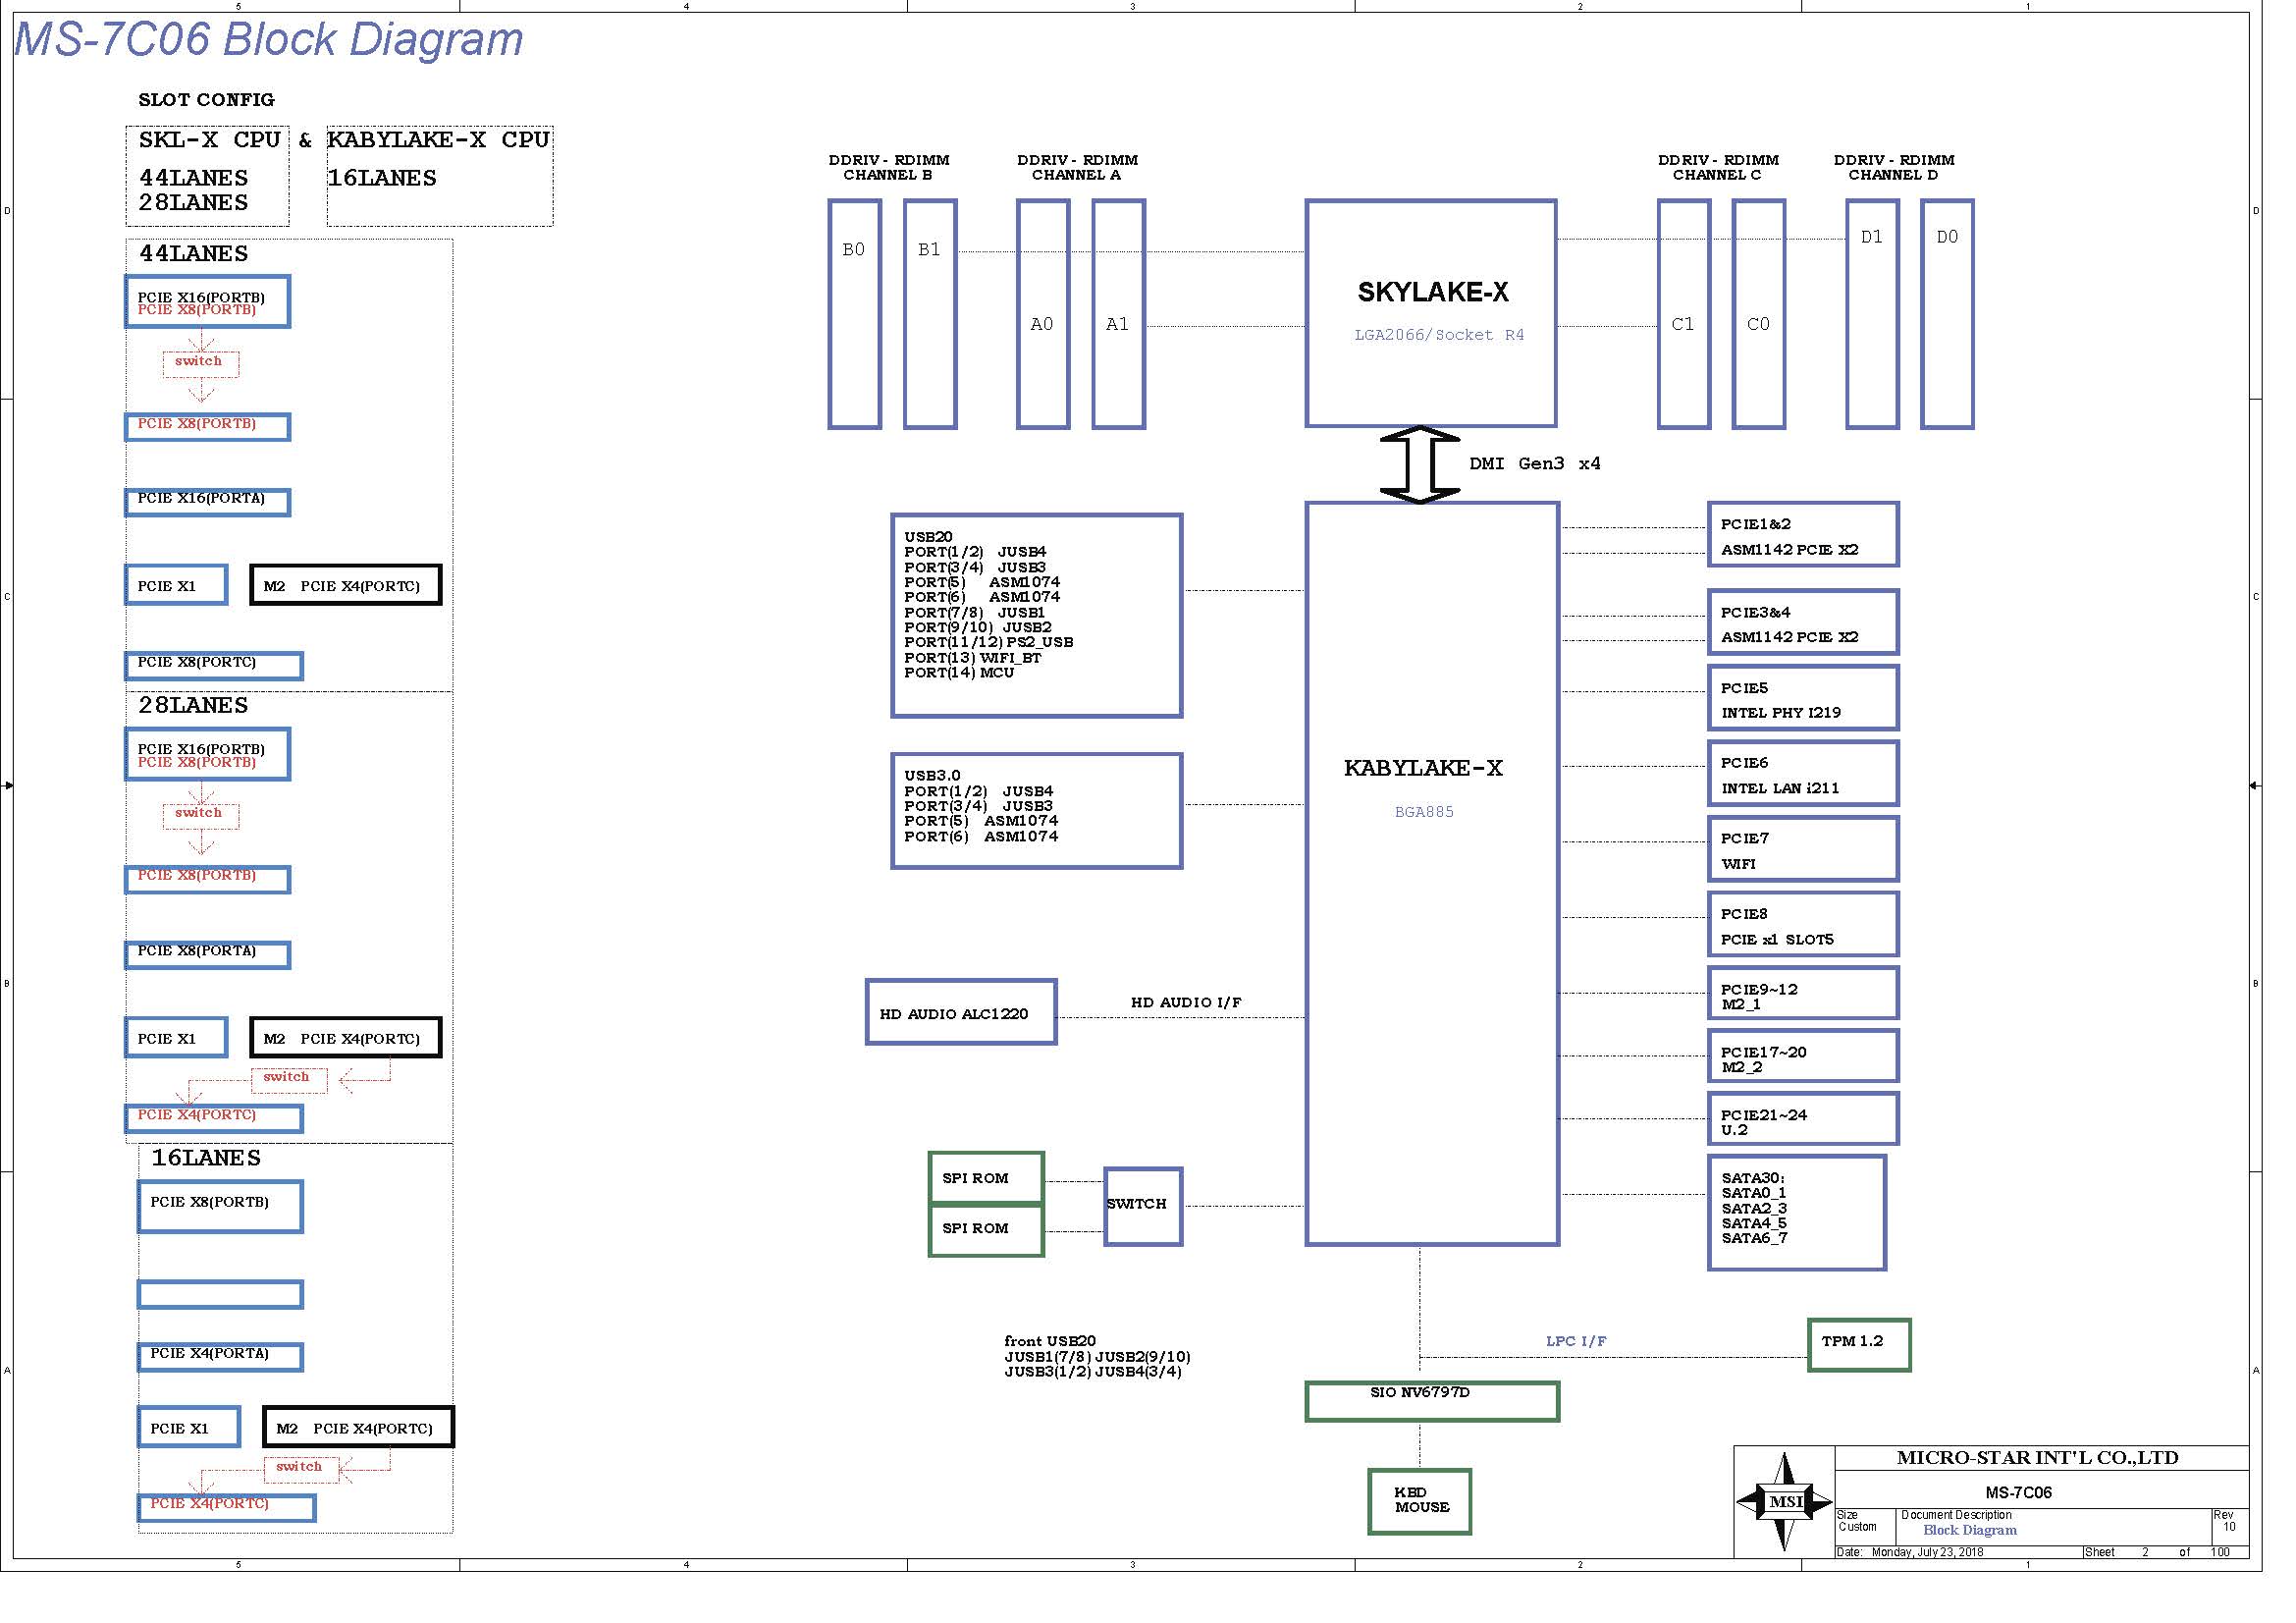Select the 'SKL-X CPU' label
The height and width of the screenshot is (1623, 2296).
[x=209, y=140]
